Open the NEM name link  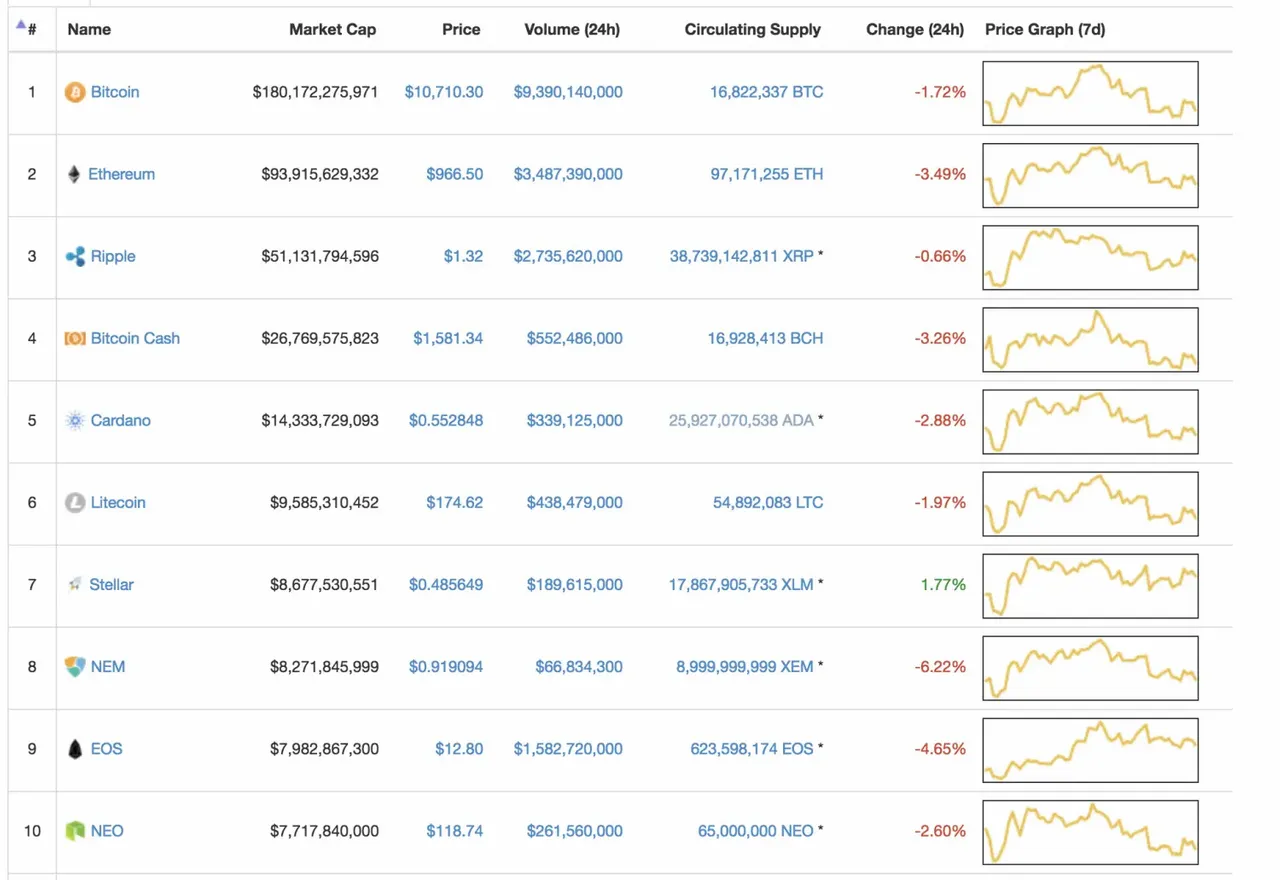click(108, 666)
